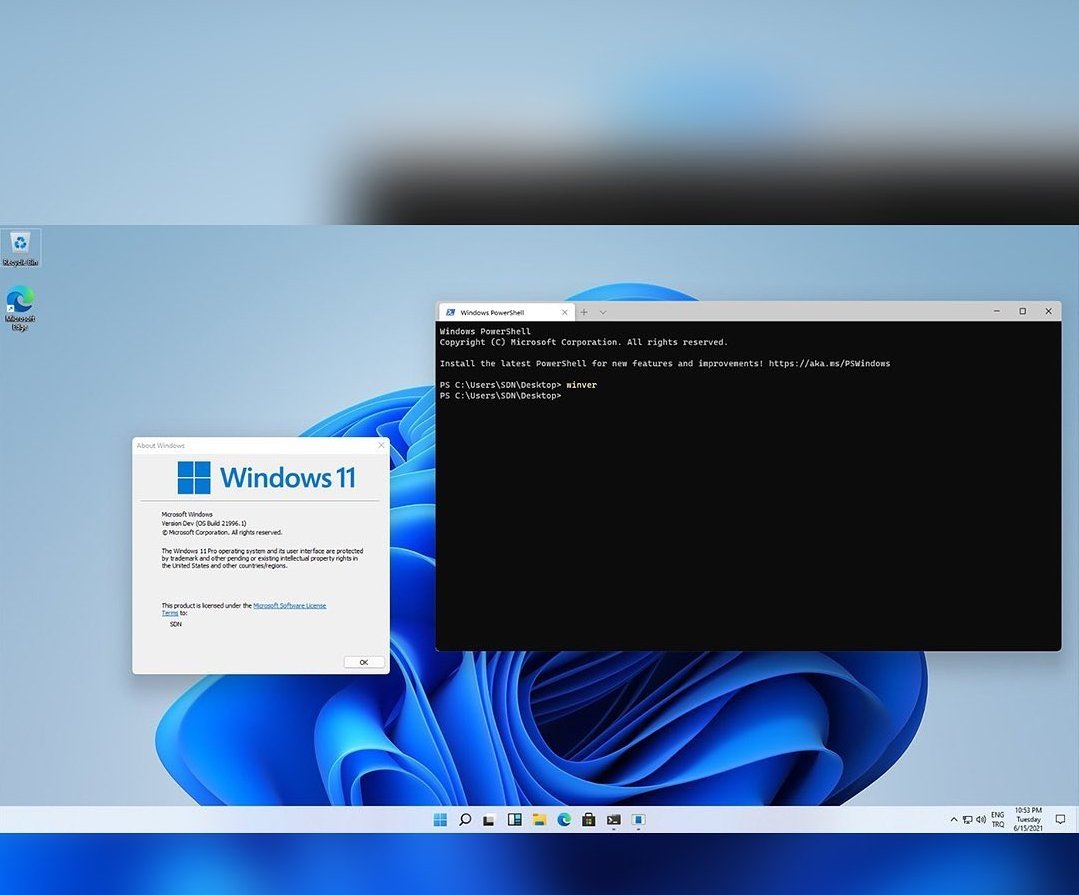Open the Widgets panel from the taskbar
This screenshot has width=1079, height=895.
(x=514, y=819)
